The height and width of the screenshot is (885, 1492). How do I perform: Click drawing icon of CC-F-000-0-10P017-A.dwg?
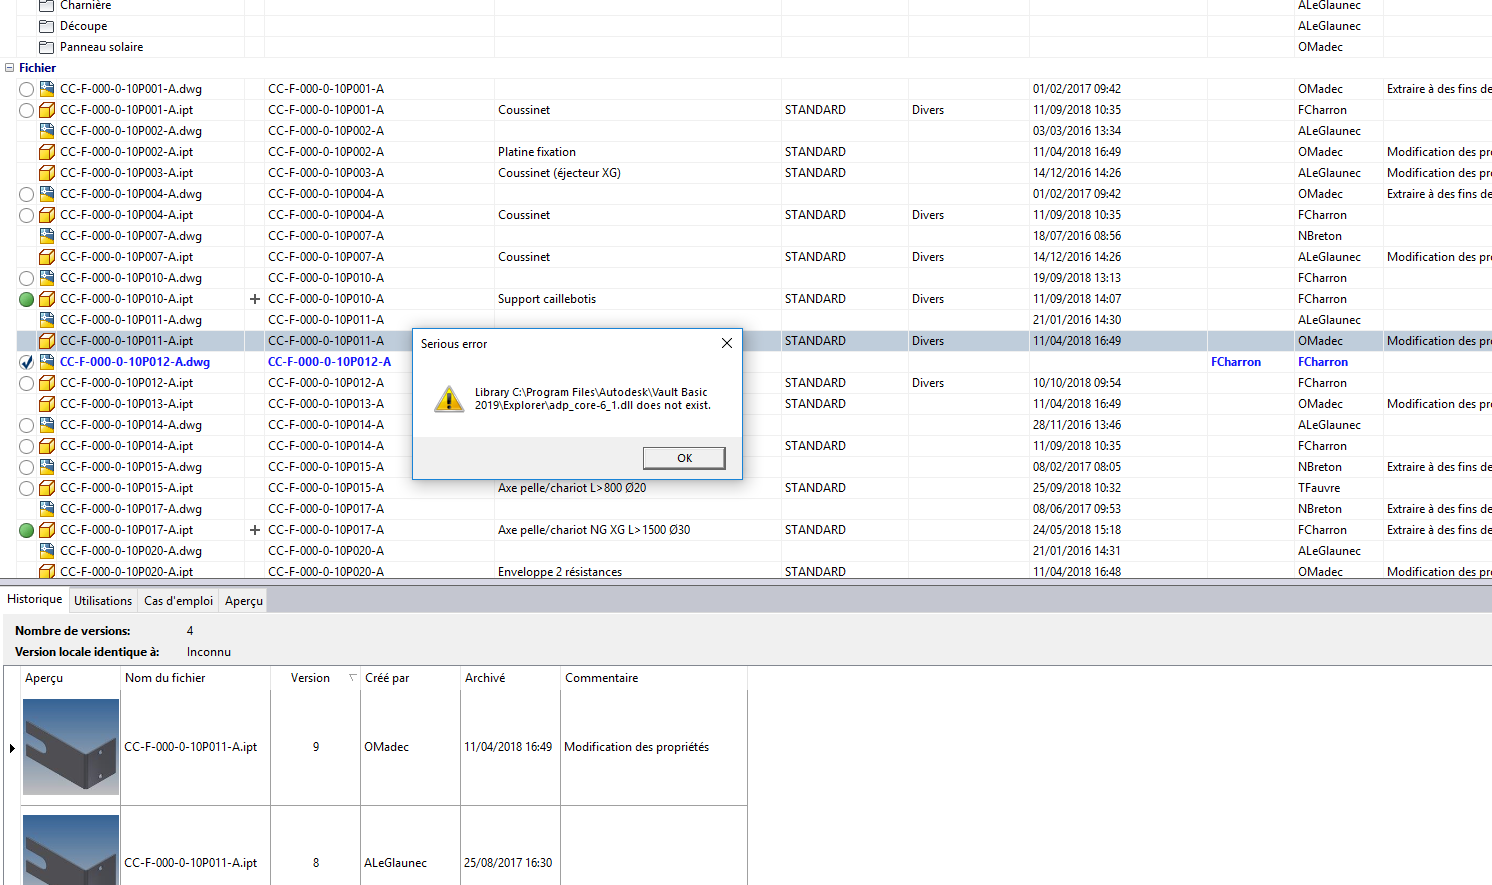[47, 509]
